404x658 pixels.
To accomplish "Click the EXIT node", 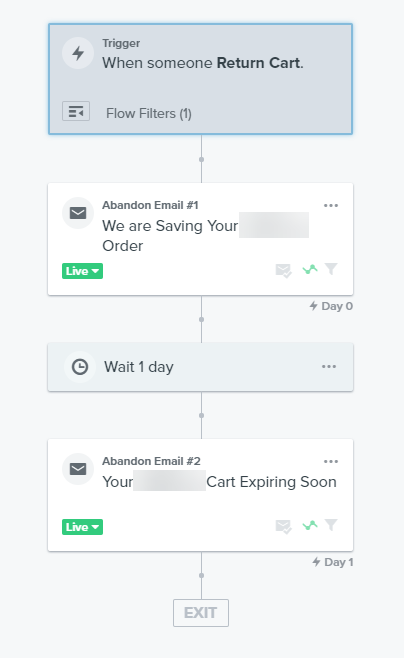I will point(201,613).
